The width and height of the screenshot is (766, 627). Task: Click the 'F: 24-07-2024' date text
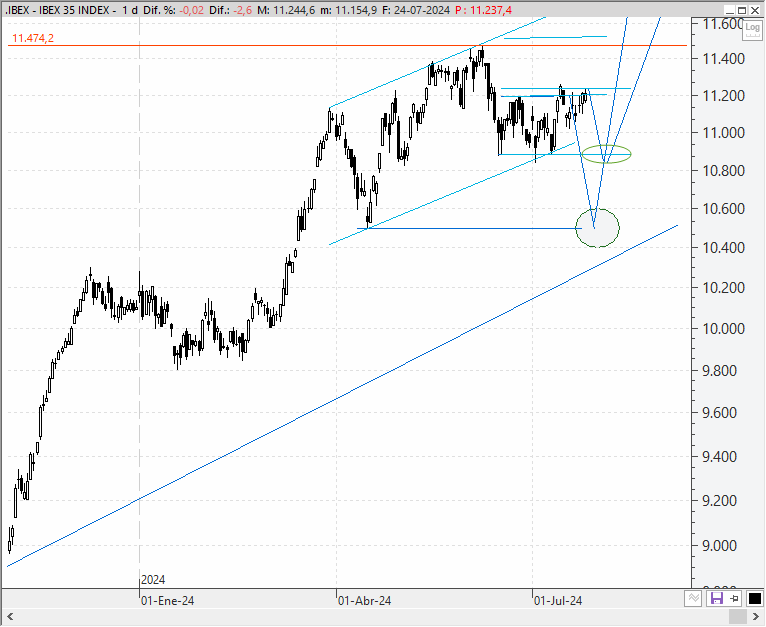point(416,10)
